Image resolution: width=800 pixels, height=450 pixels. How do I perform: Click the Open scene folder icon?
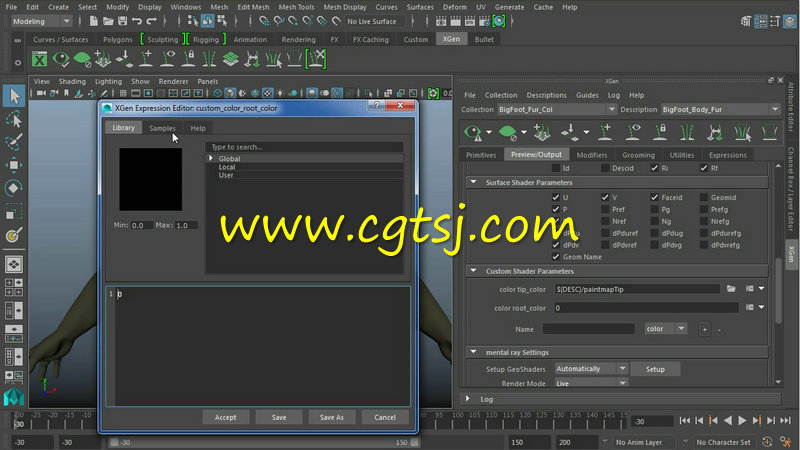[108, 21]
